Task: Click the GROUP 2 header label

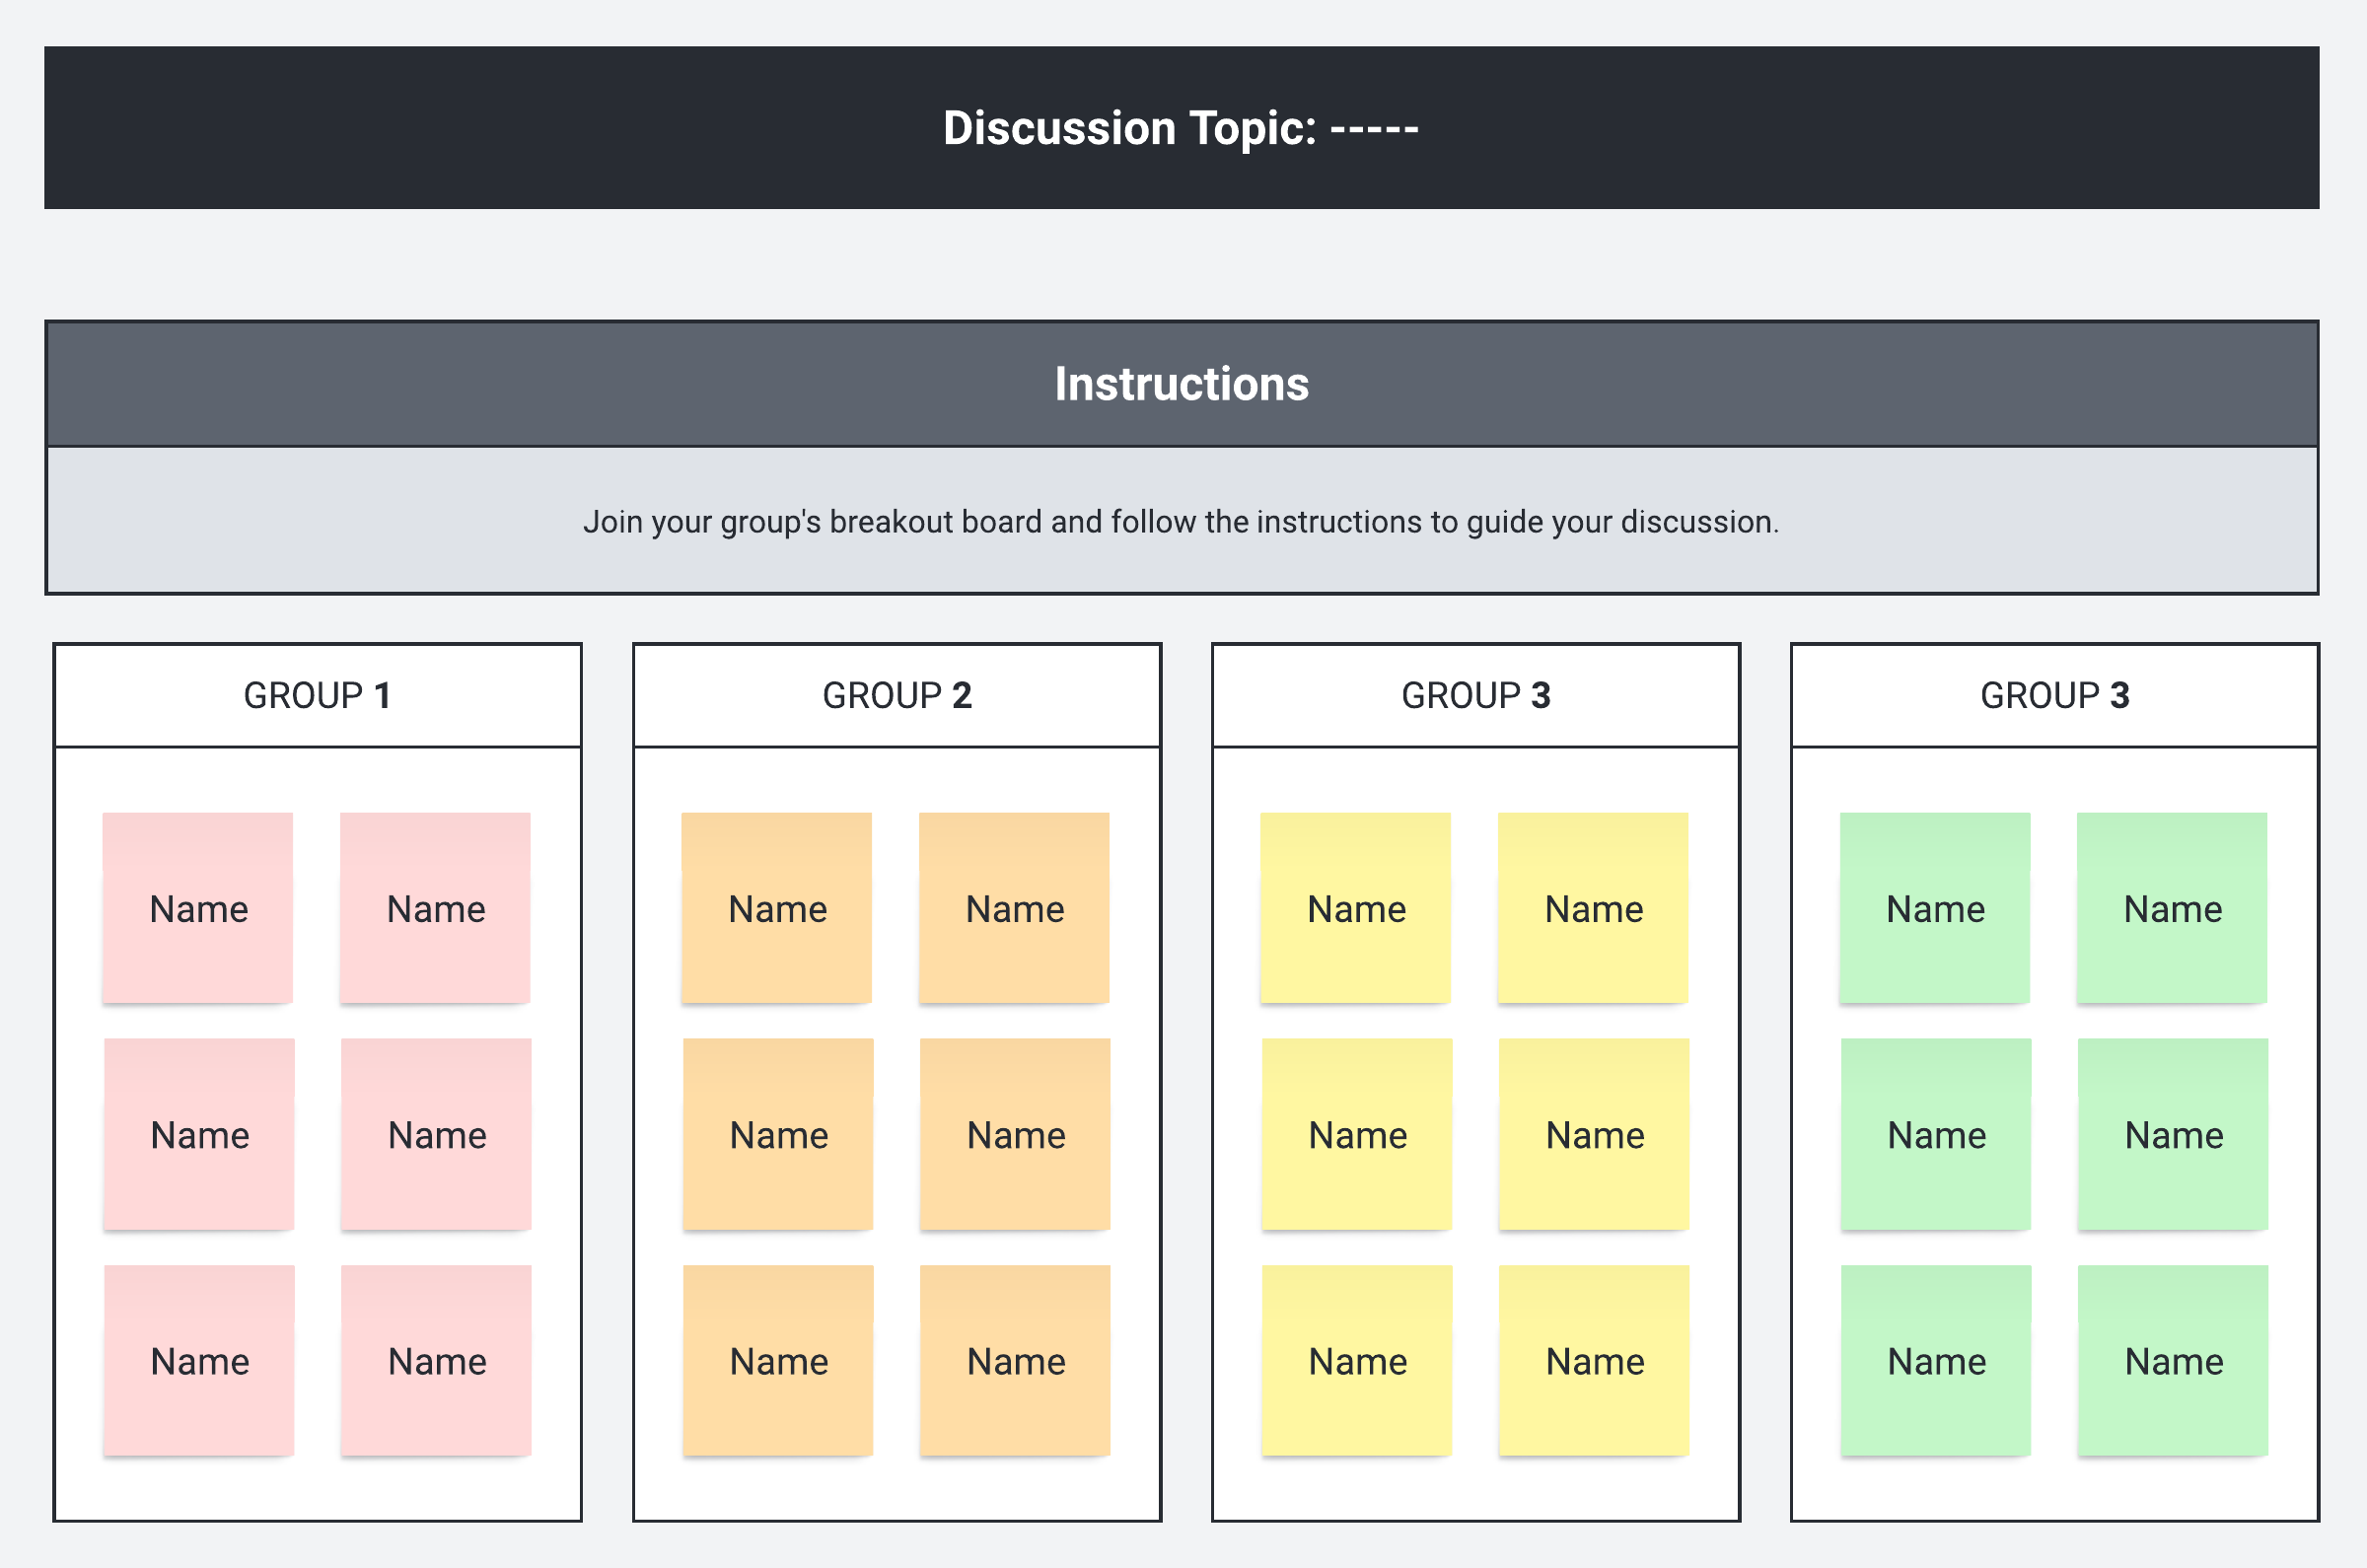Action: pos(897,696)
